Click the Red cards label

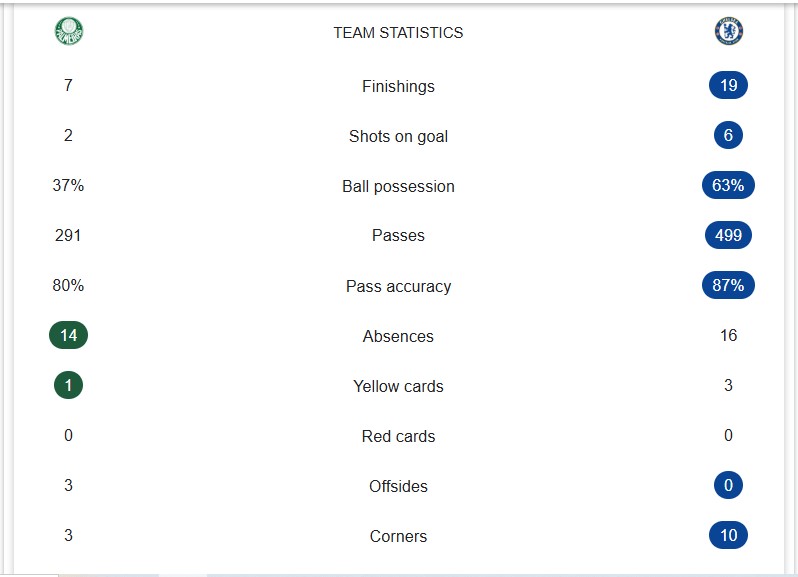[x=398, y=436]
